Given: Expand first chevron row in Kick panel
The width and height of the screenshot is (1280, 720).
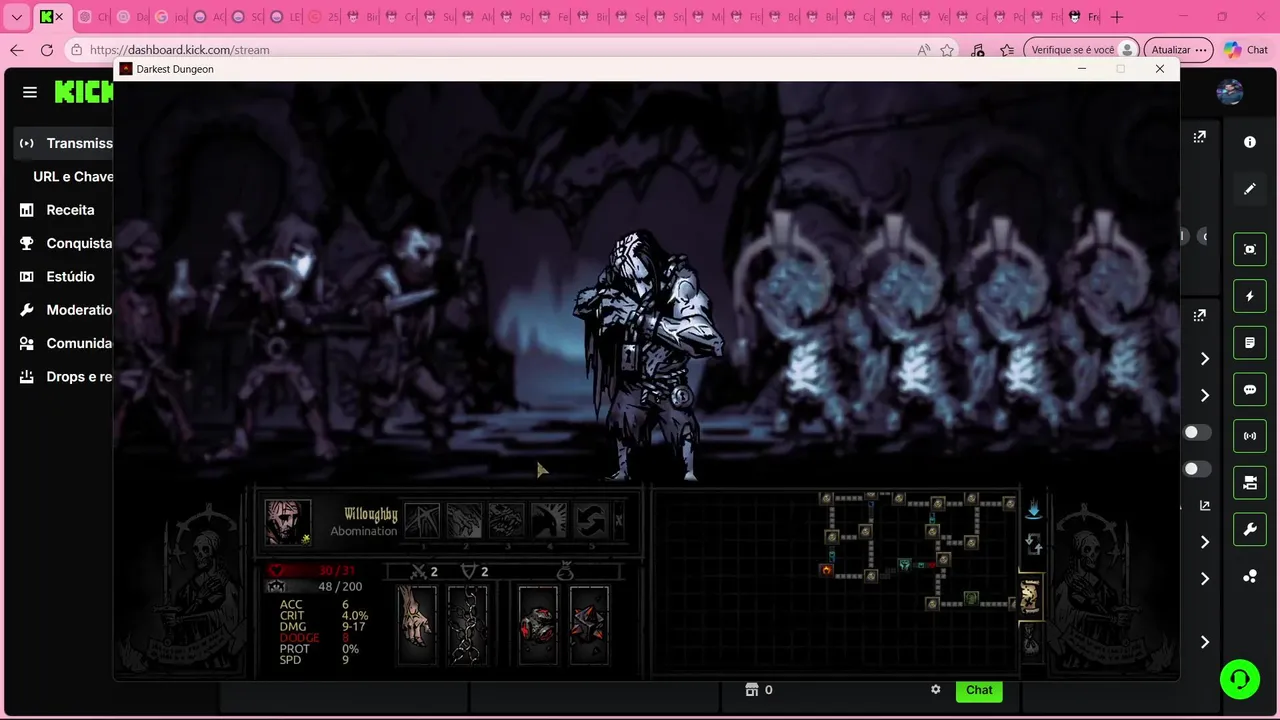Looking at the screenshot, I should point(1205,359).
